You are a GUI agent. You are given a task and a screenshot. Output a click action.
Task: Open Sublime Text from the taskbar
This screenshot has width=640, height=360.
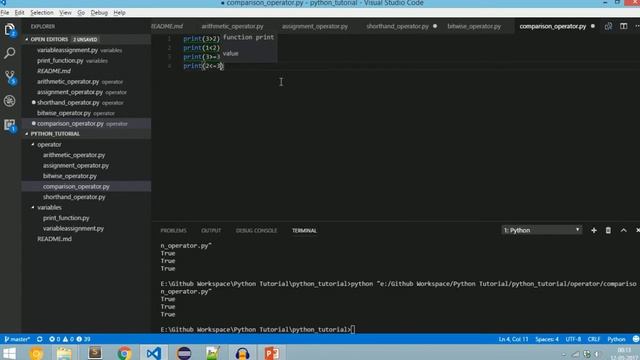[x=95, y=353]
